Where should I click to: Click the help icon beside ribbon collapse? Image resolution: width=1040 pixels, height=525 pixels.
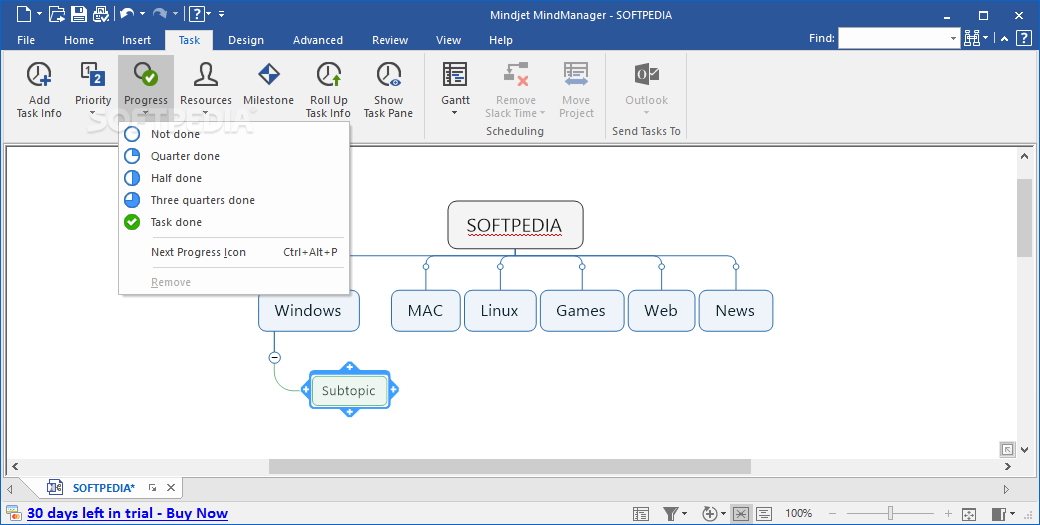coord(1023,38)
